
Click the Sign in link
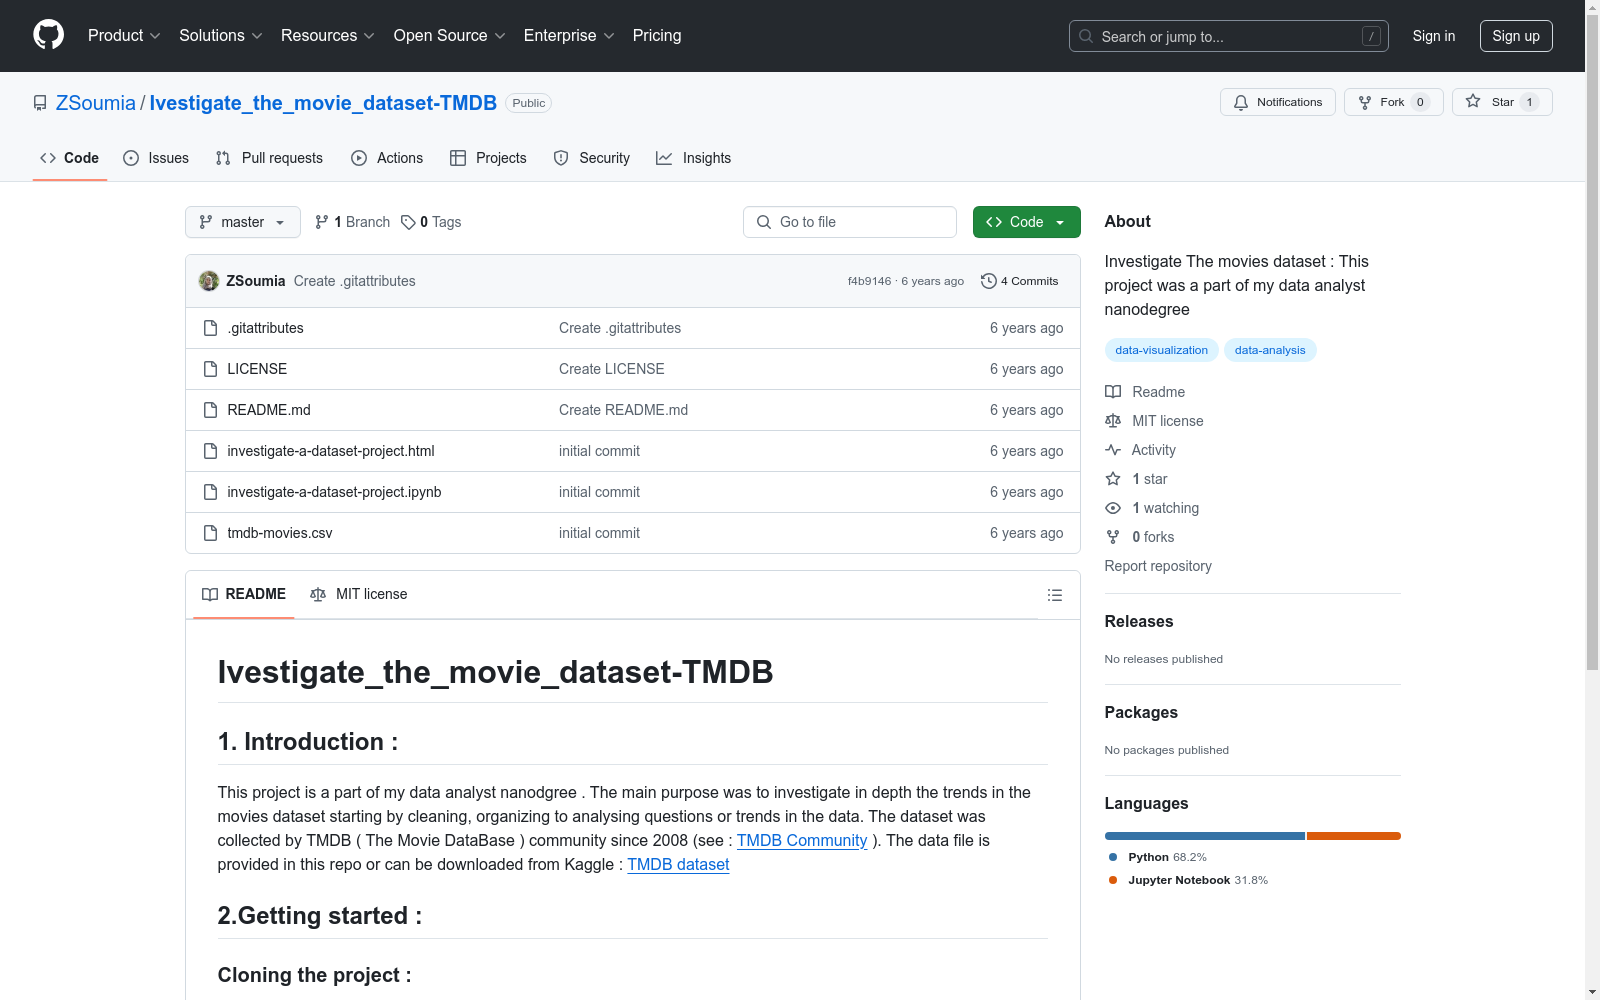click(x=1433, y=36)
